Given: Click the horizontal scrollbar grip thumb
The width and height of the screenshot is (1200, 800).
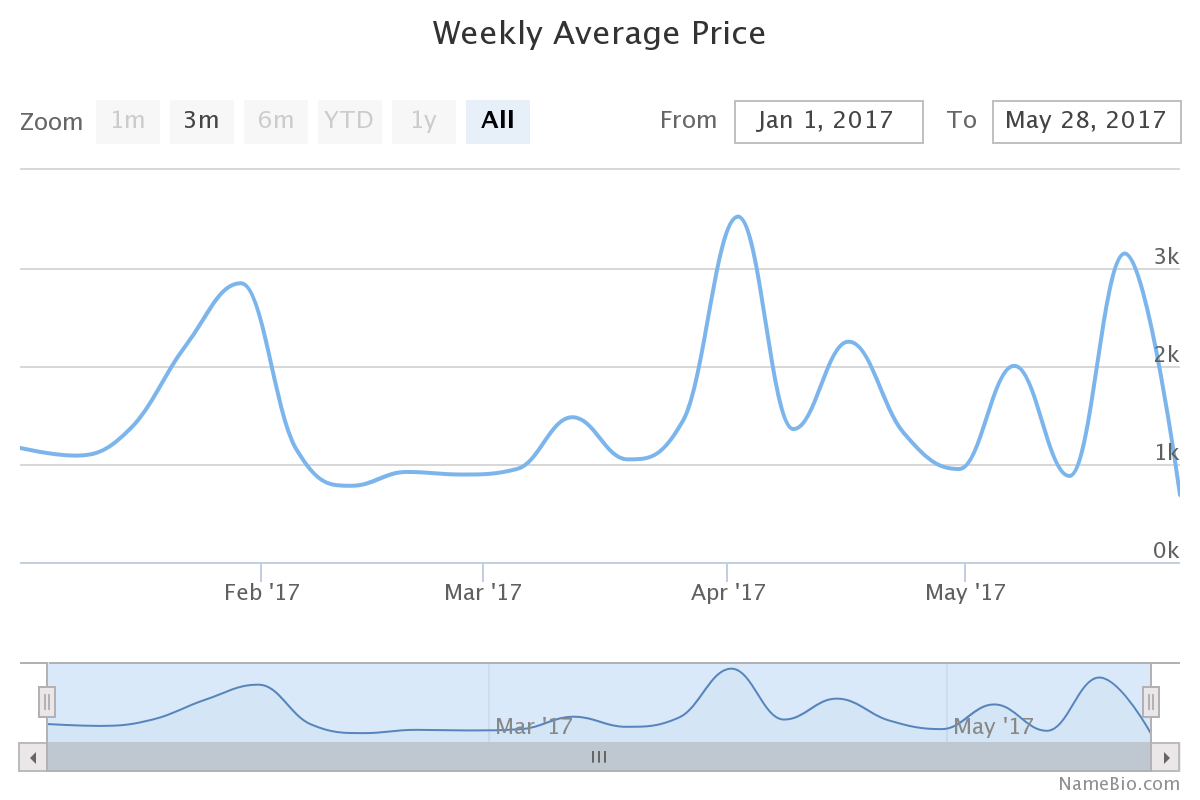Looking at the screenshot, I should coord(599,757).
